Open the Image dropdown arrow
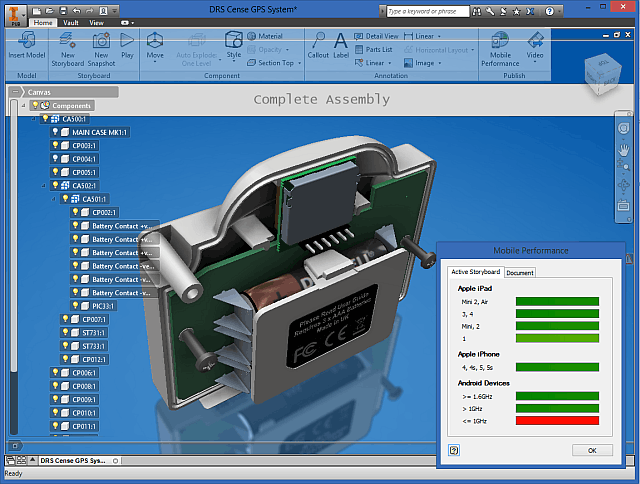The image size is (640, 484). (440, 63)
